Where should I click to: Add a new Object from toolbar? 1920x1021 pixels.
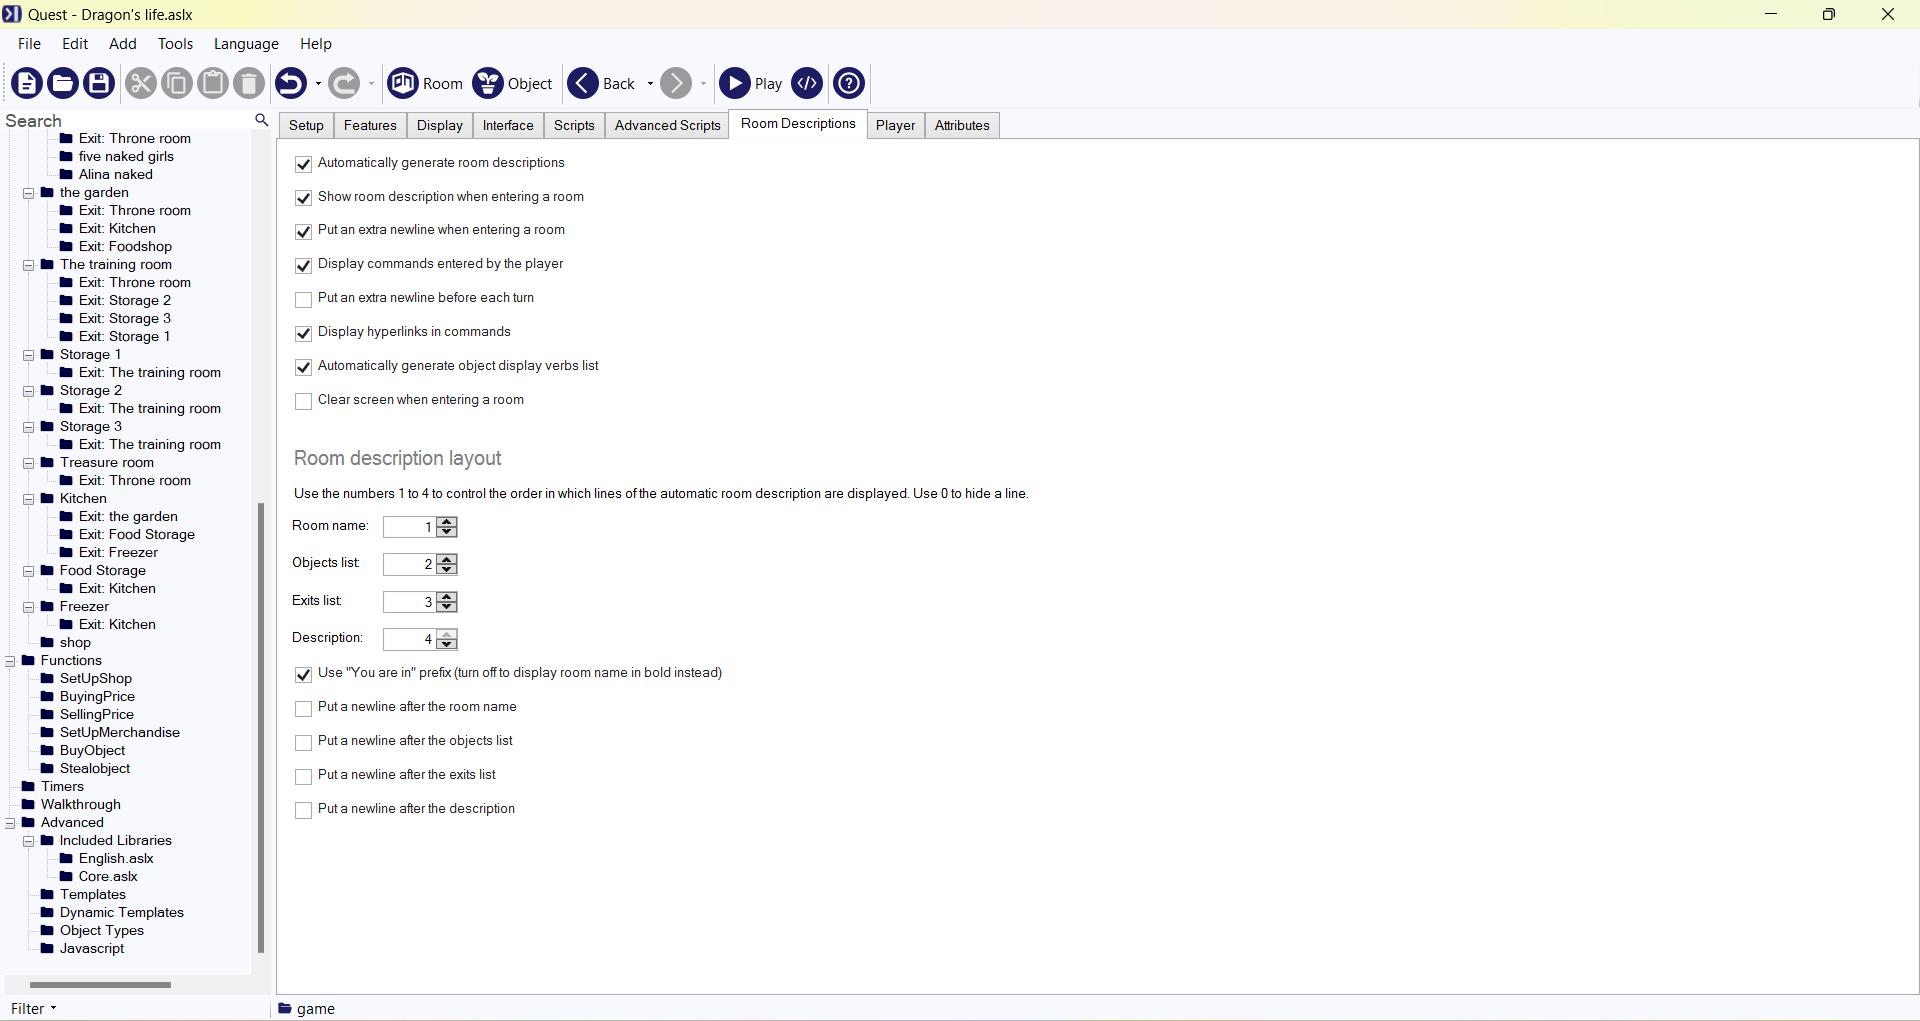(512, 83)
